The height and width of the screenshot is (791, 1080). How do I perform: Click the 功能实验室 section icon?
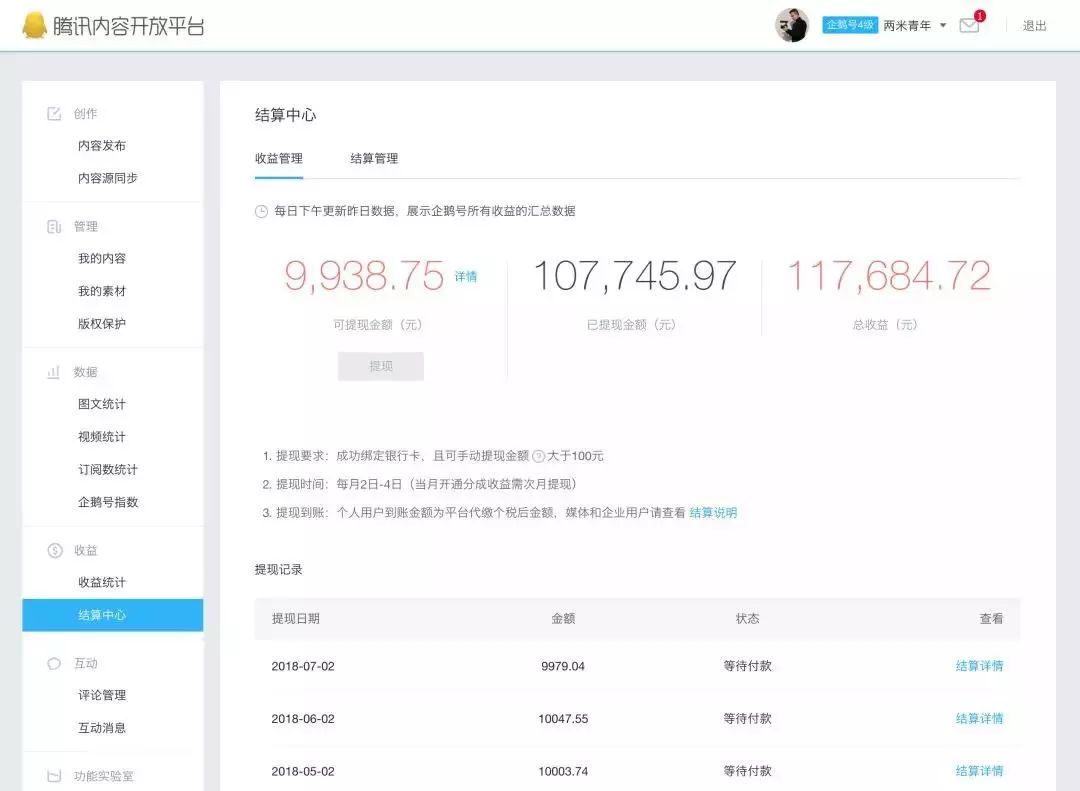tap(54, 777)
